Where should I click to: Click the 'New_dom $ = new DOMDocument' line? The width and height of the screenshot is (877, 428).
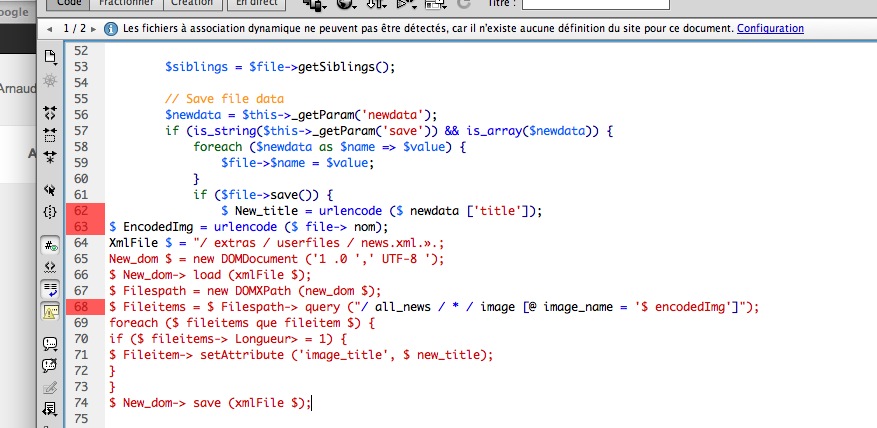click(x=277, y=259)
